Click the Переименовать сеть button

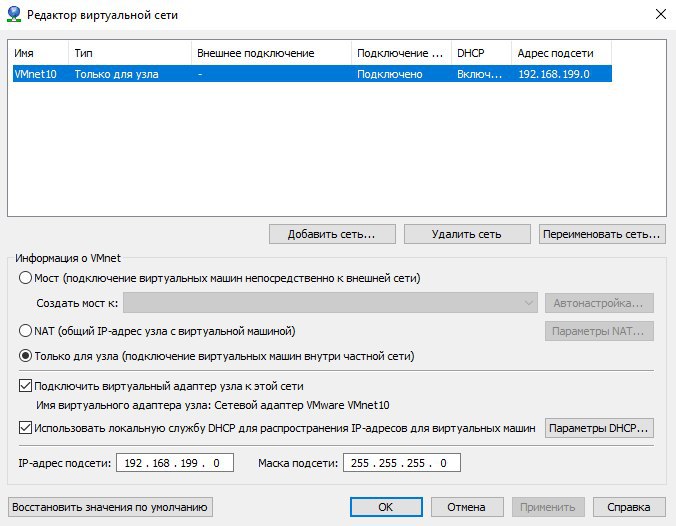tap(602, 234)
